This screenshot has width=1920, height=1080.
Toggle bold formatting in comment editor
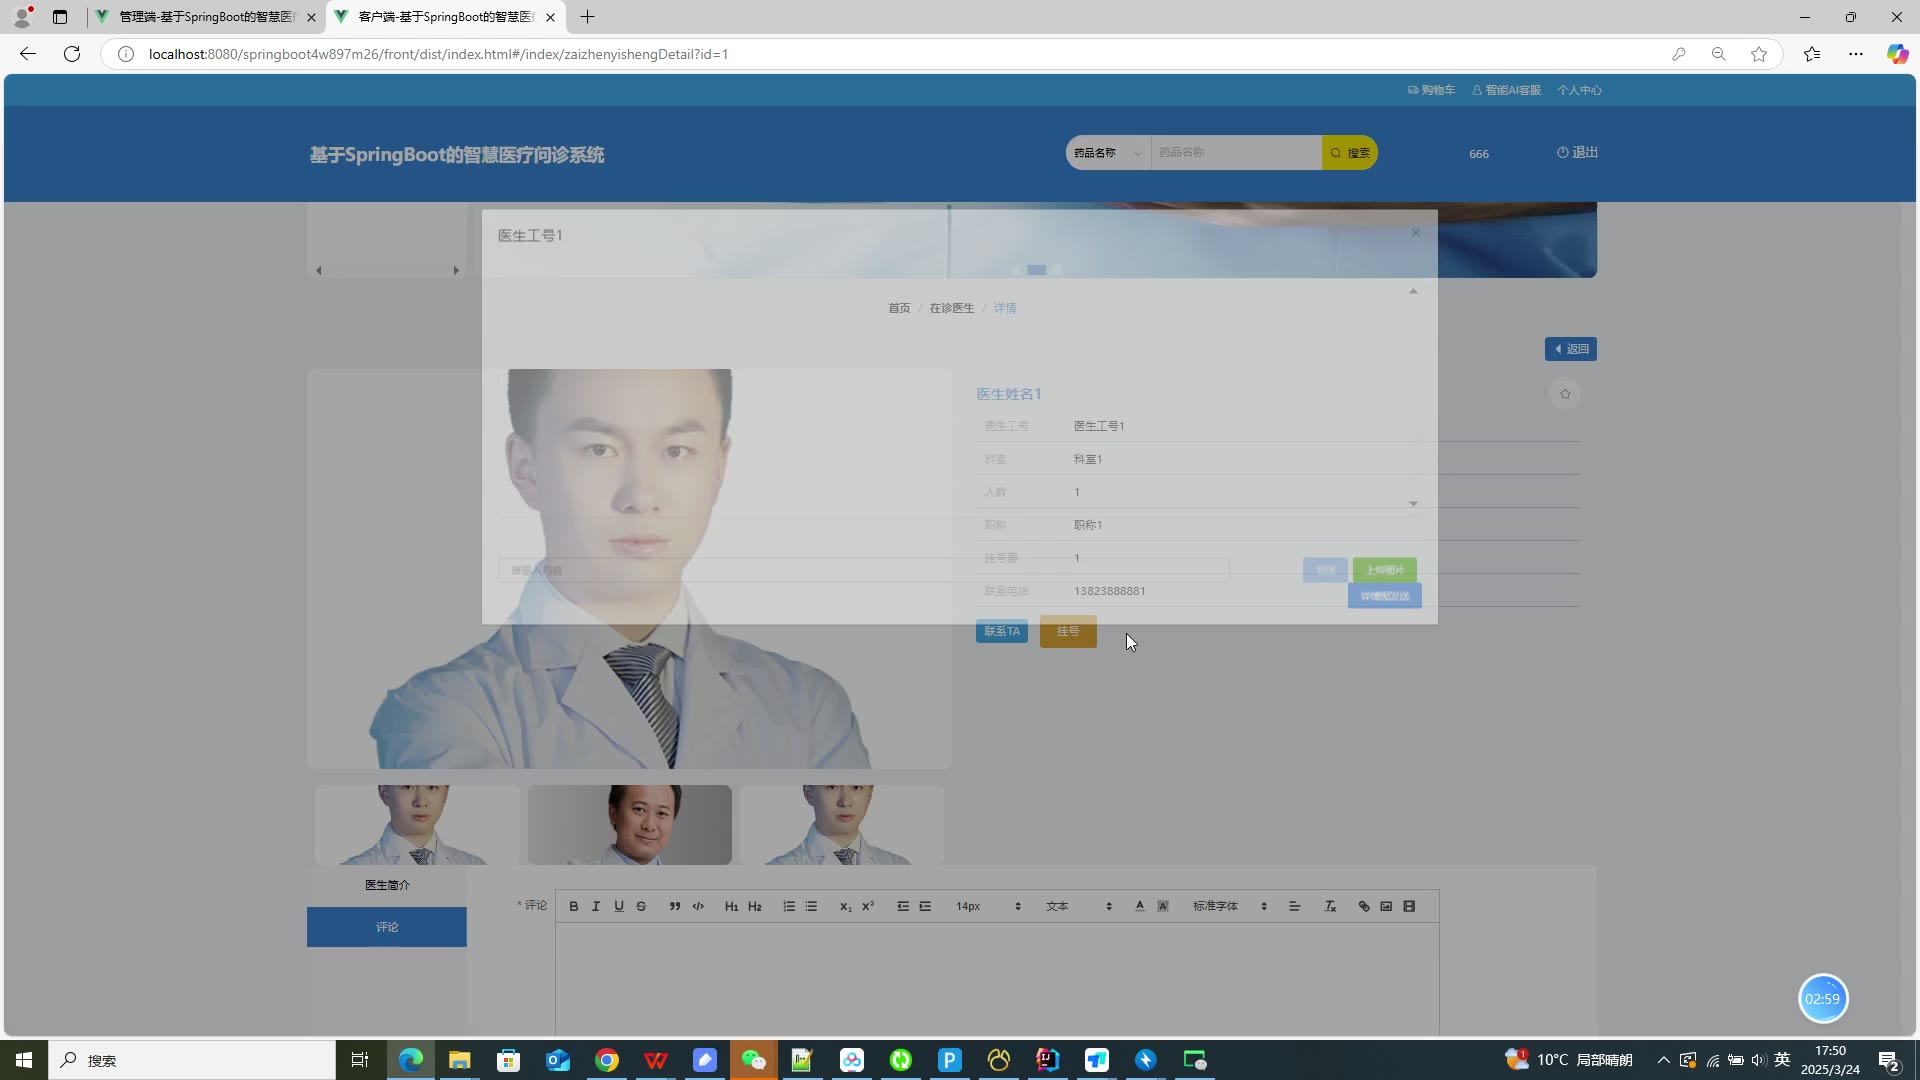coord(574,906)
